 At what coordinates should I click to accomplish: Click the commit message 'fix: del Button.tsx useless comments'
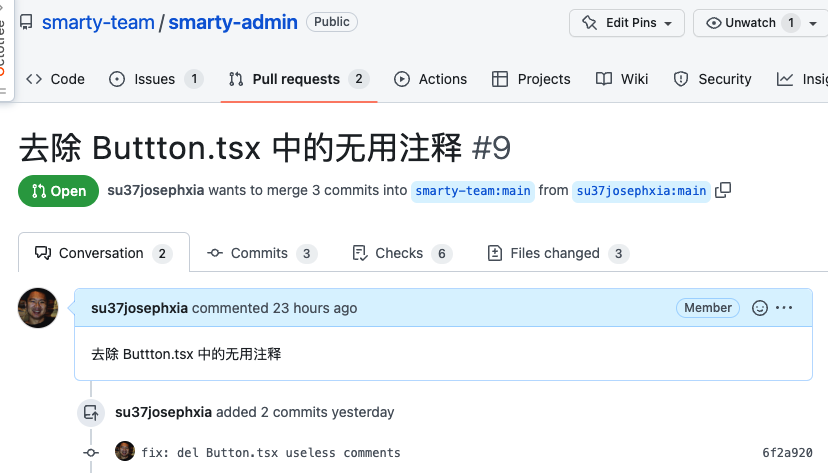click(x=271, y=453)
